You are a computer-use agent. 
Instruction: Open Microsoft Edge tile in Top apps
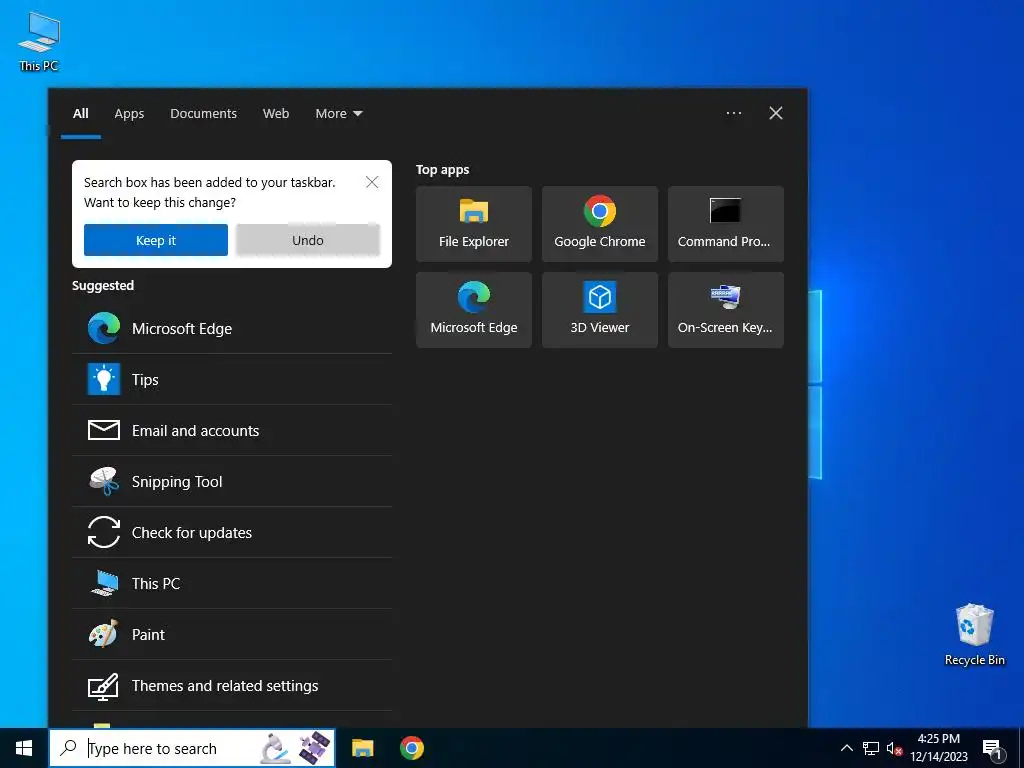pyautogui.click(x=473, y=310)
